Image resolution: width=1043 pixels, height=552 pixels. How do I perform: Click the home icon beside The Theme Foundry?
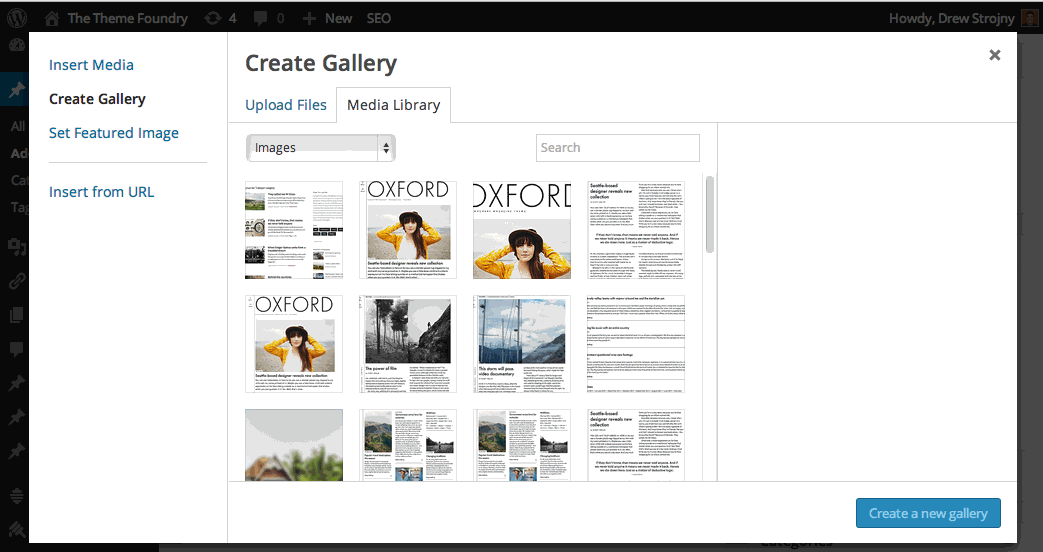coord(52,18)
